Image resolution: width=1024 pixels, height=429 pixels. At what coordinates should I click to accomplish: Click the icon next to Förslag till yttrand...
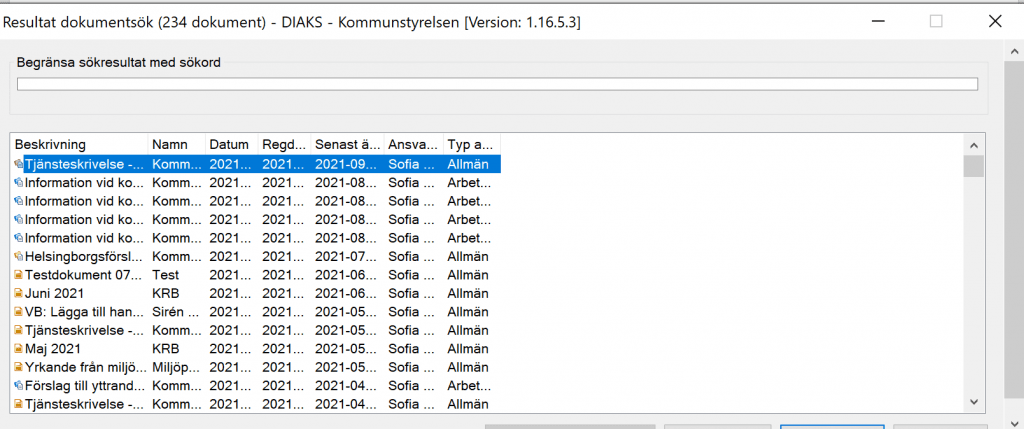tap(18, 385)
